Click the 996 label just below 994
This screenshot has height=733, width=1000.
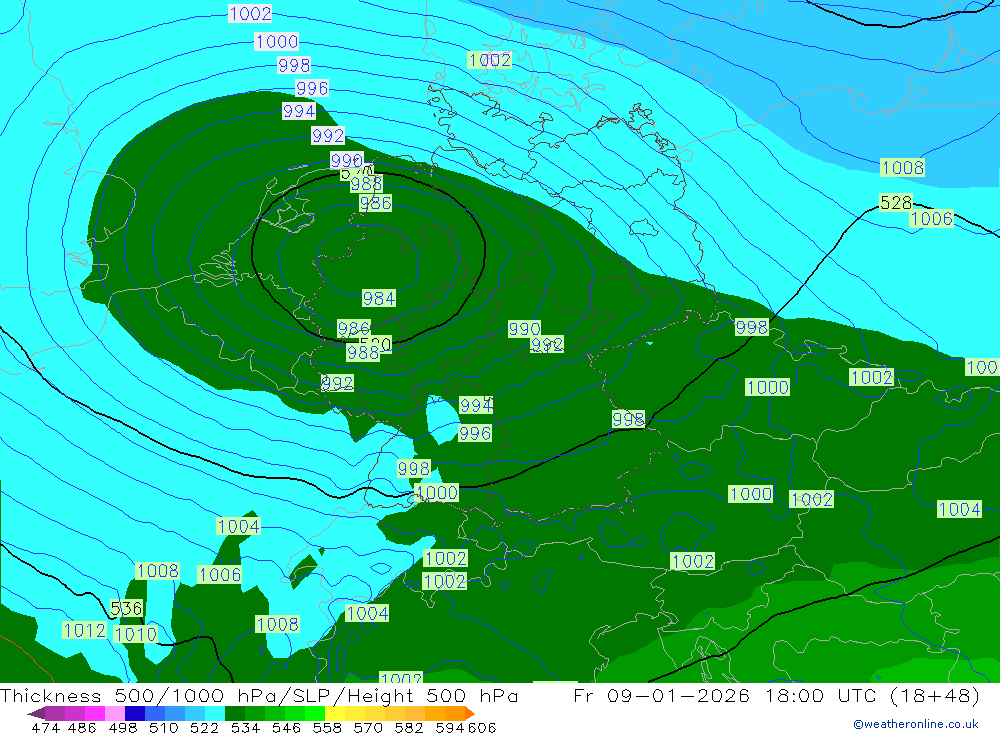pyautogui.click(x=475, y=433)
